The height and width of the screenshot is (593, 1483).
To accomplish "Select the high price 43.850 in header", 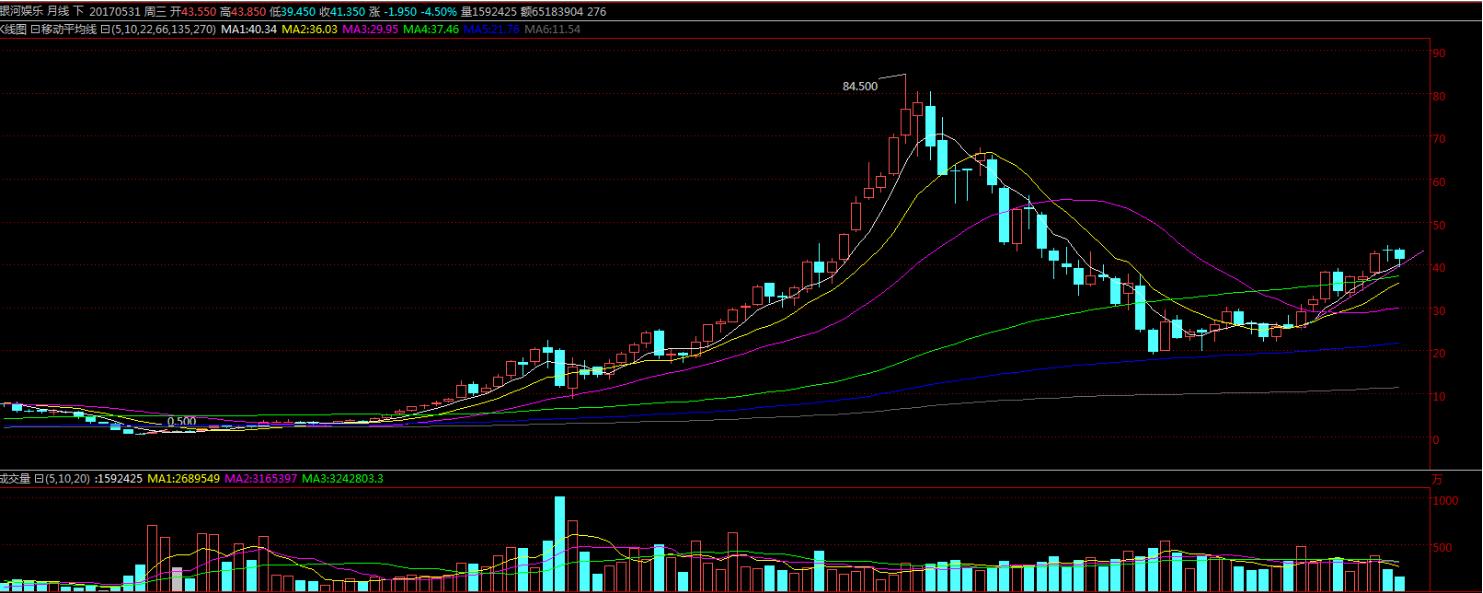I will (248, 11).
